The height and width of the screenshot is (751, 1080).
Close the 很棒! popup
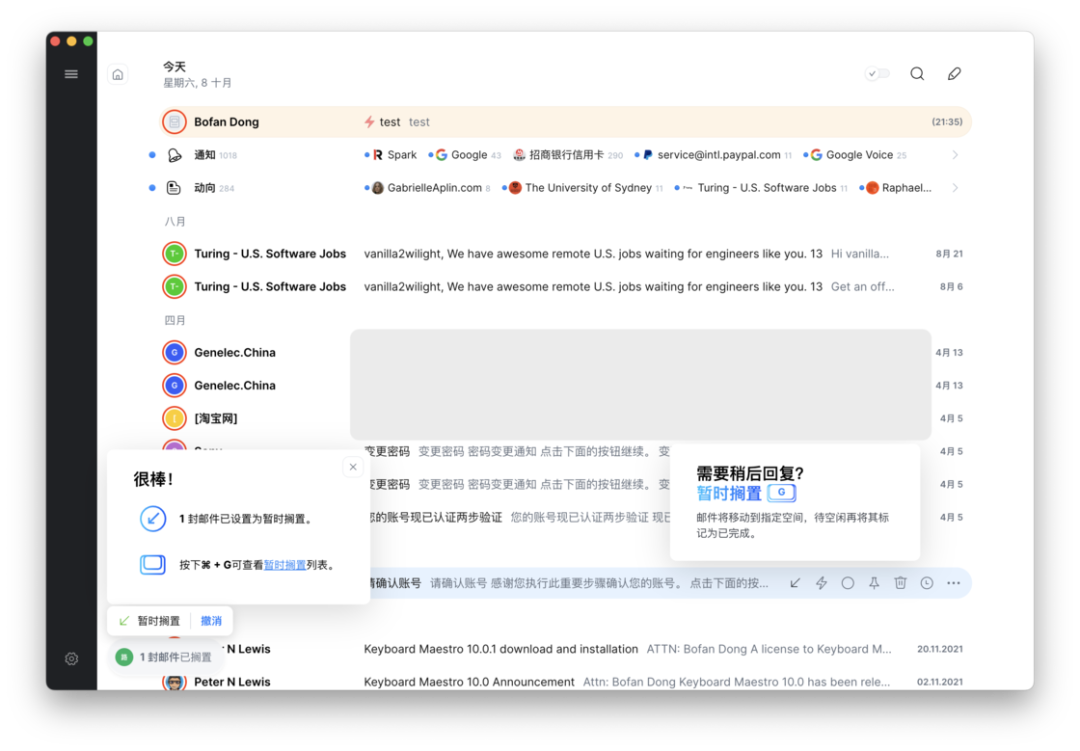[353, 467]
